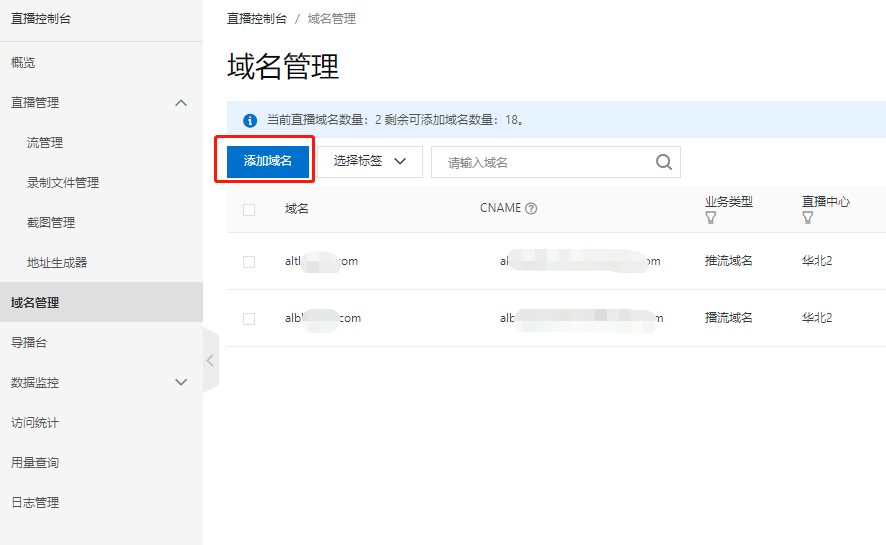Click 直播控制台 breadcrumb link
Viewport: 886px width, 545px height.
257,19
